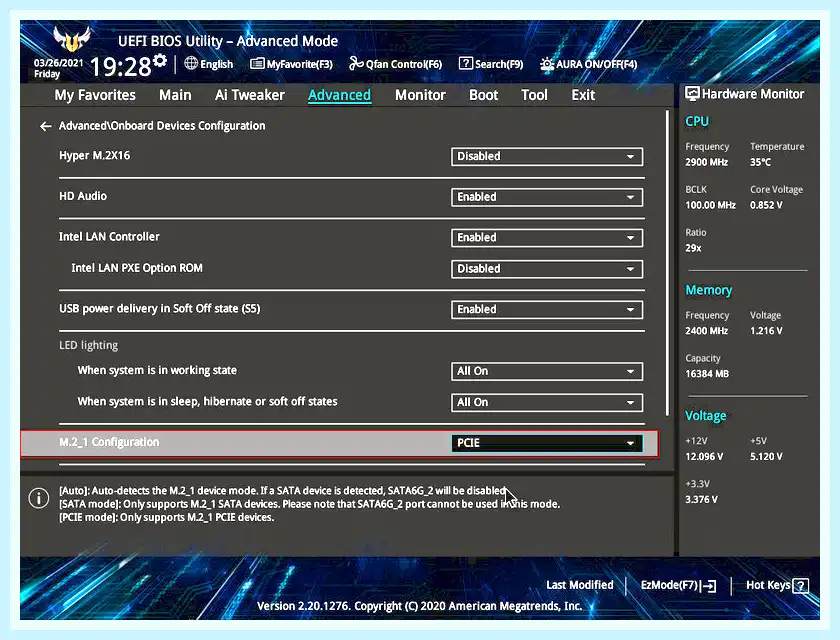
Task: Click the Search(F9) question mark icon
Action: (x=466, y=63)
